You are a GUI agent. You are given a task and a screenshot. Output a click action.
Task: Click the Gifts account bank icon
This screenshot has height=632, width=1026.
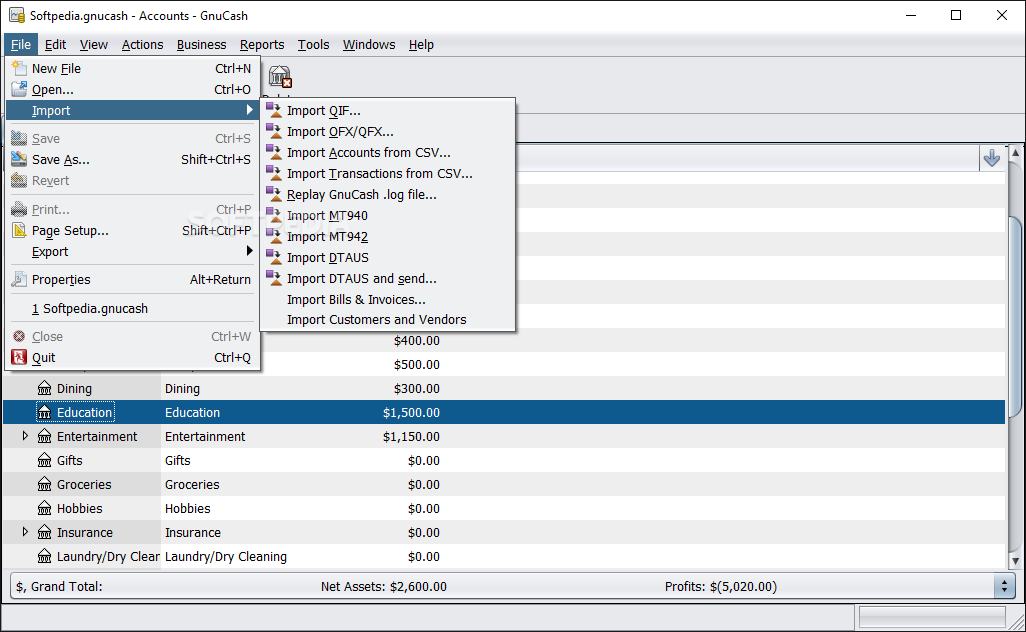44,461
